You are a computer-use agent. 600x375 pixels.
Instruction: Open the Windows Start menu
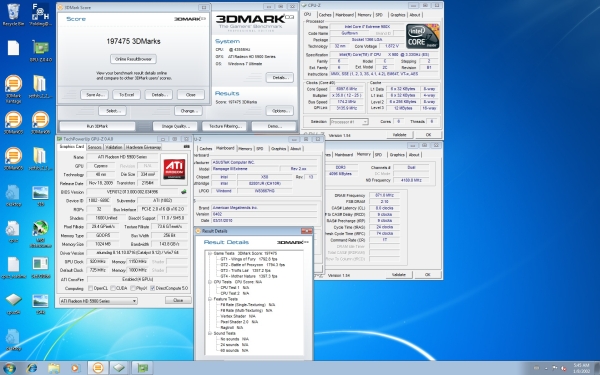[9, 368]
